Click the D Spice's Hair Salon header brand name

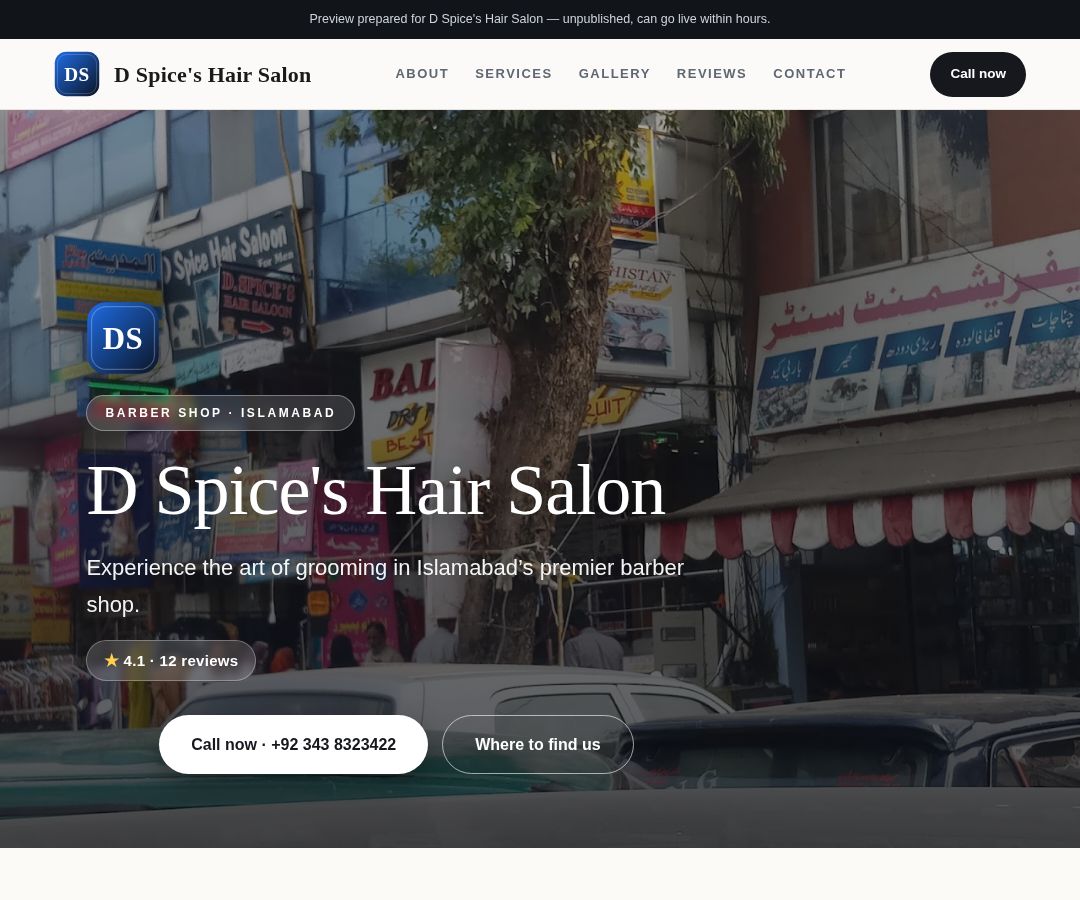tap(212, 74)
